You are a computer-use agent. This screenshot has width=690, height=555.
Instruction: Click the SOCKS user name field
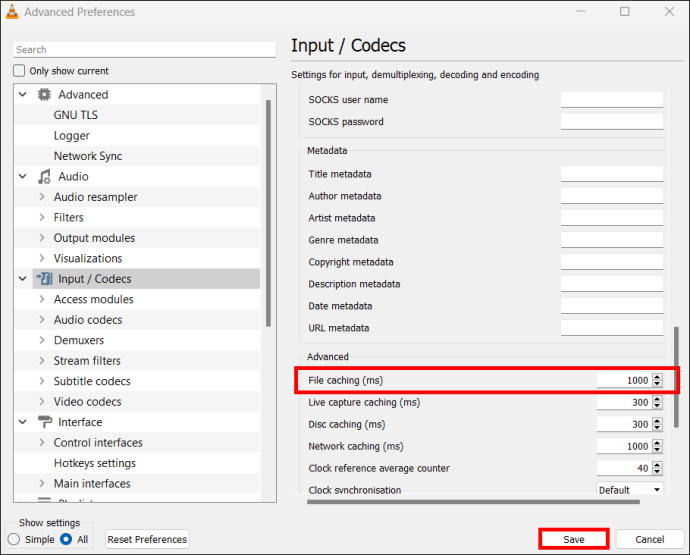612,99
